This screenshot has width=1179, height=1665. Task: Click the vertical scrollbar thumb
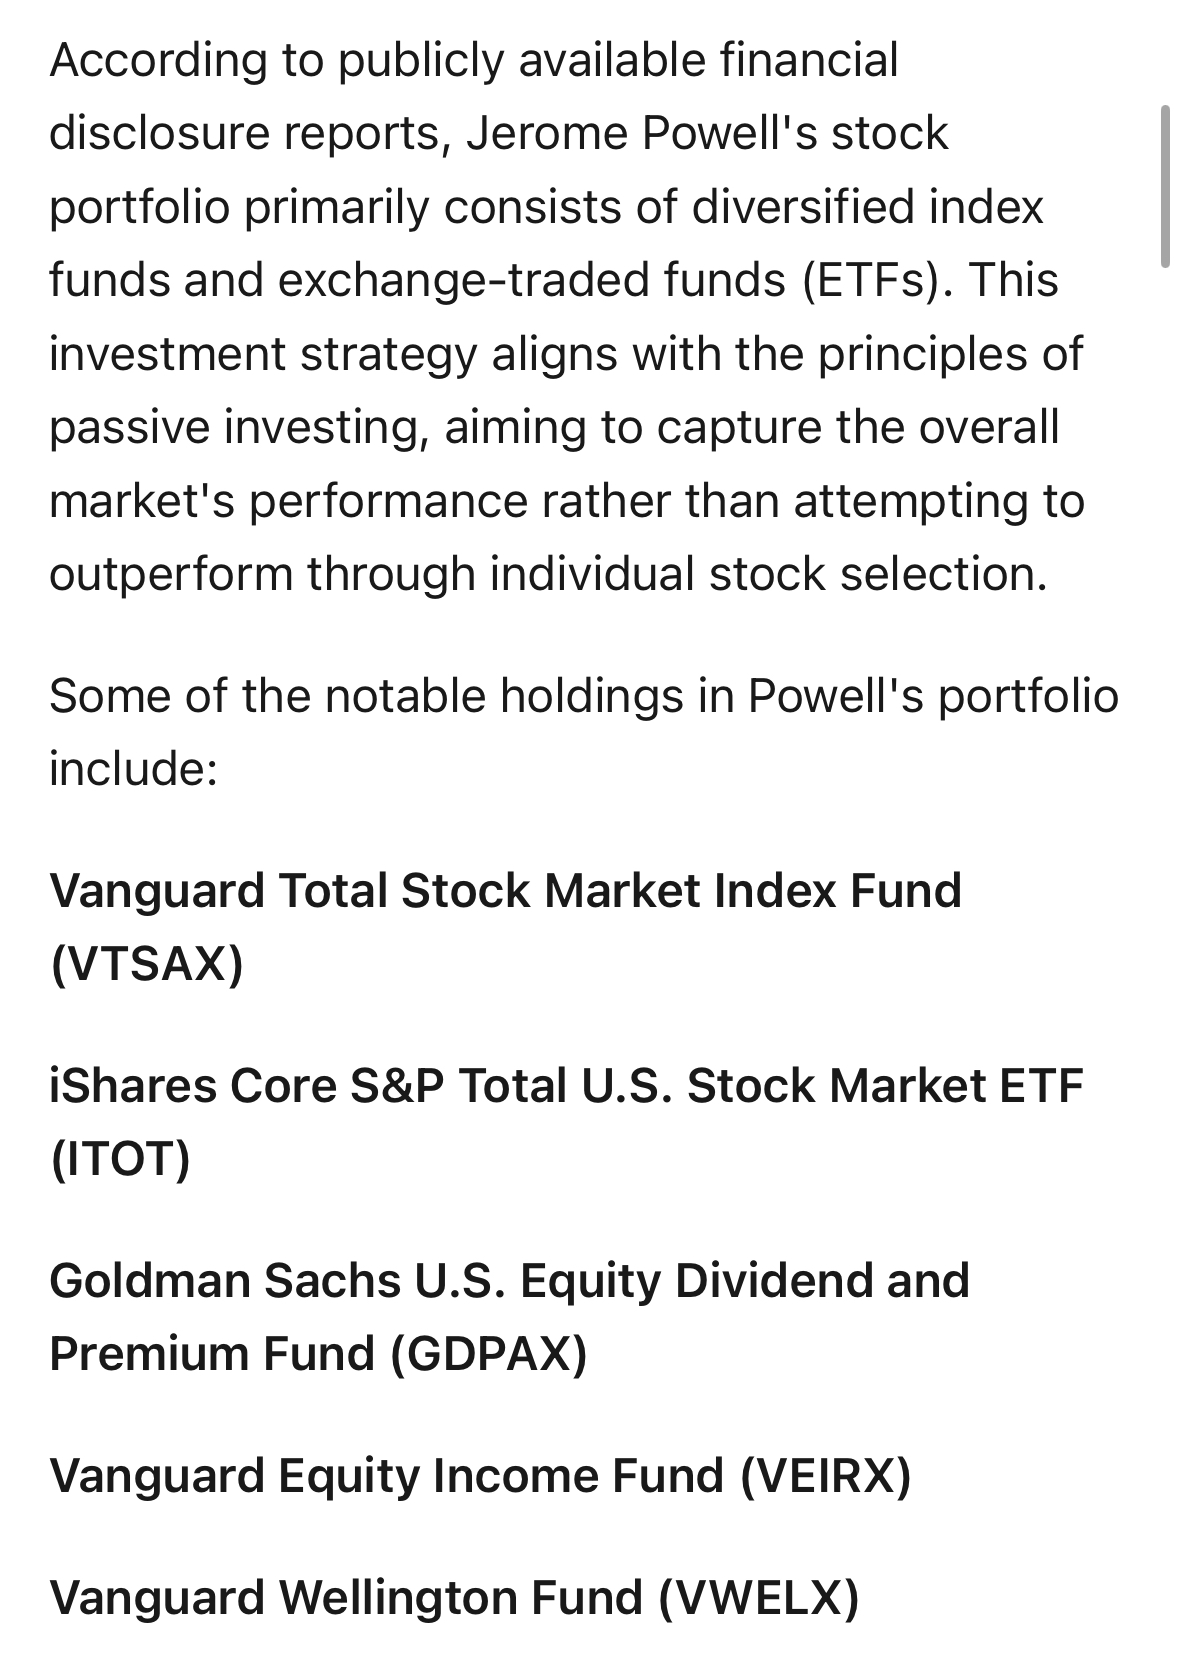pos(1164,186)
